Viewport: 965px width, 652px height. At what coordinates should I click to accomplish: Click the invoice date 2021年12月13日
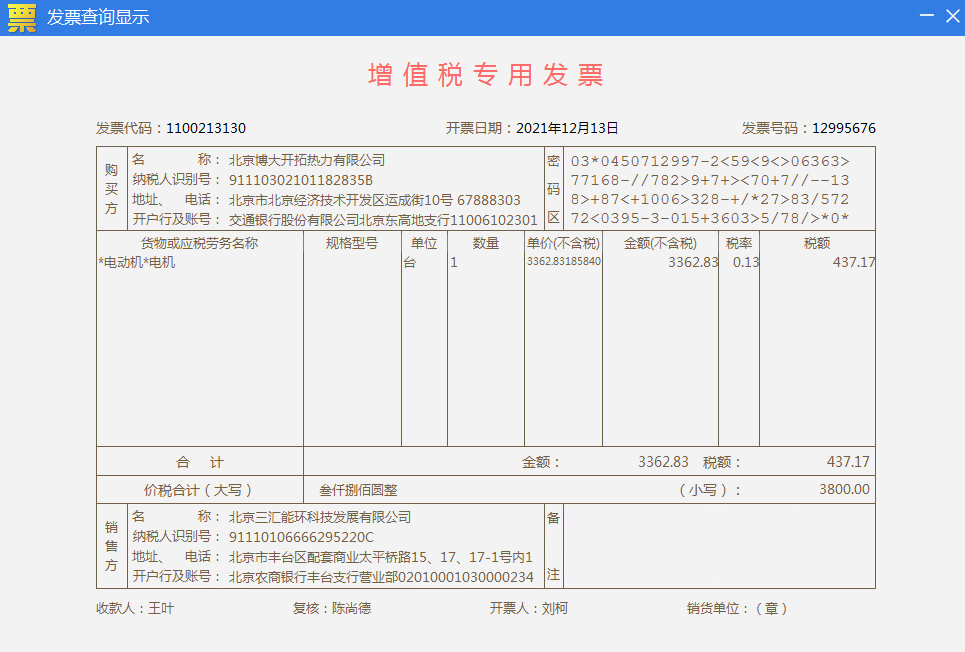click(x=567, y=128)
